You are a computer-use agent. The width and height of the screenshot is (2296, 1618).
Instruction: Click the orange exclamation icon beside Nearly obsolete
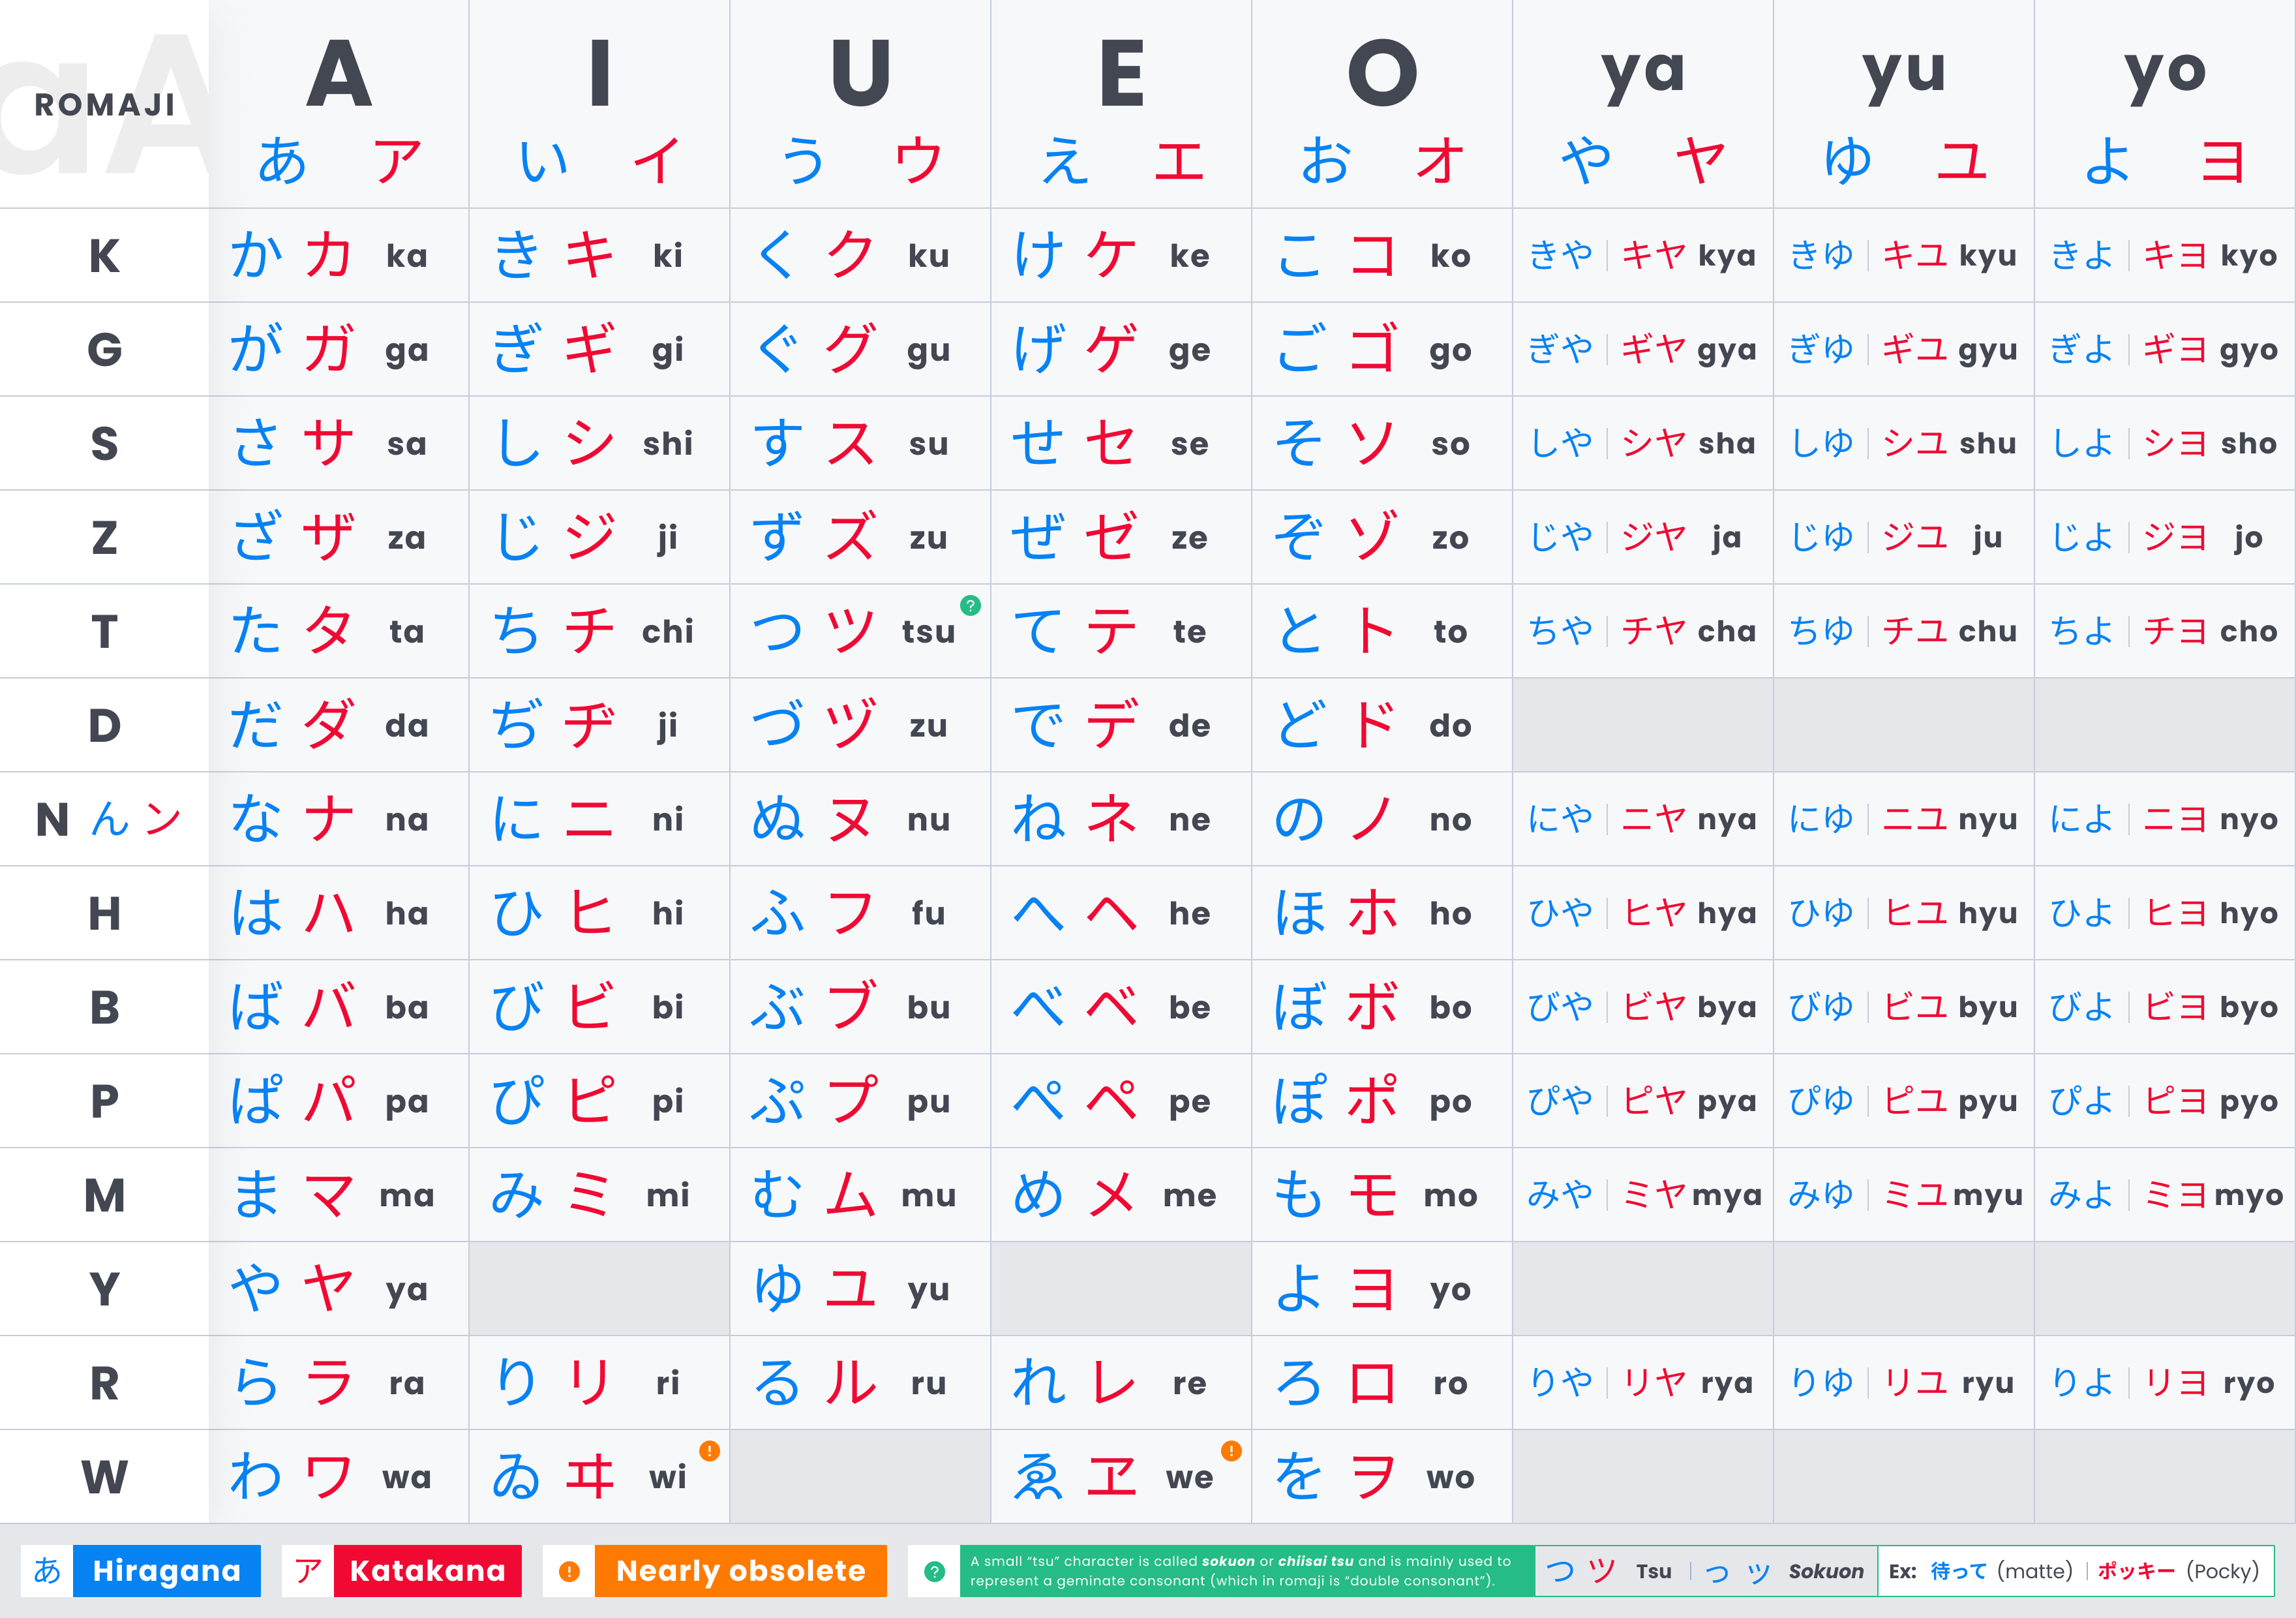point(569,1571)
